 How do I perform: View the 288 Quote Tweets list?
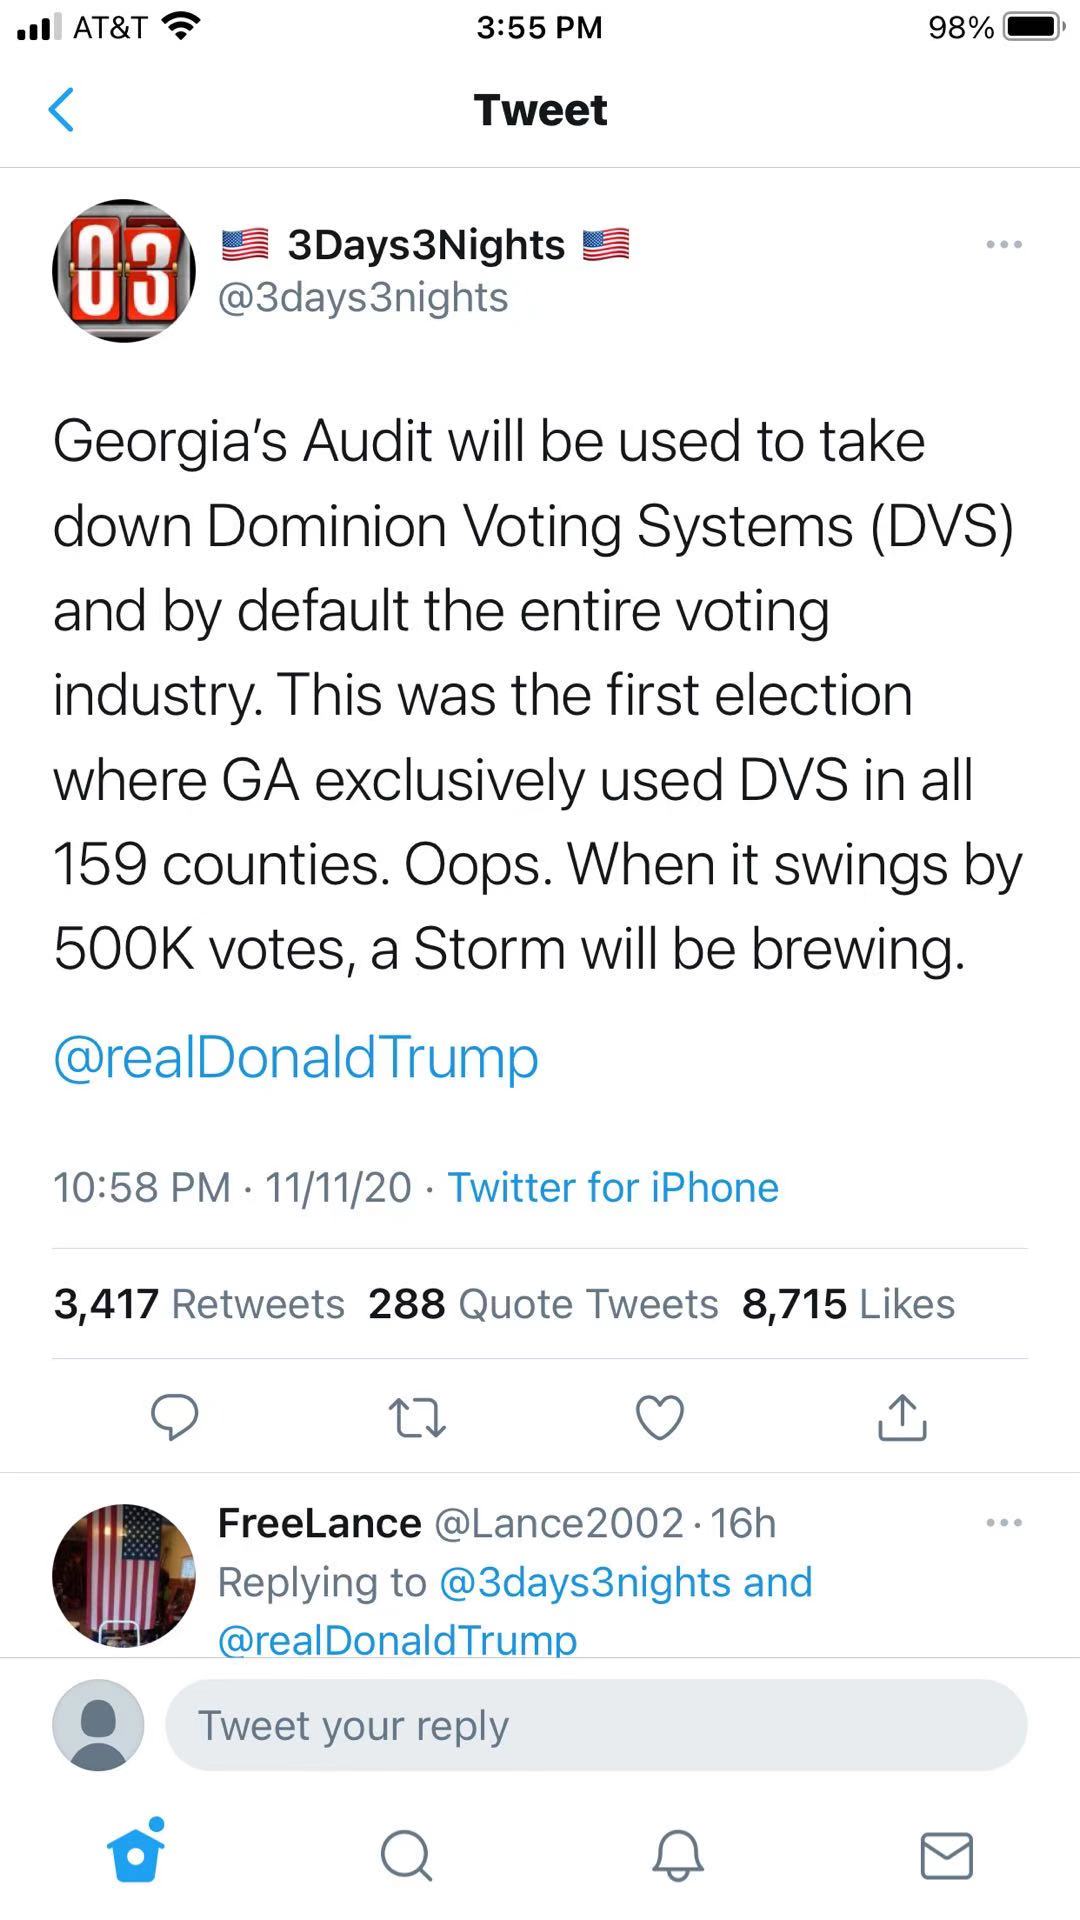(543, 1304)
